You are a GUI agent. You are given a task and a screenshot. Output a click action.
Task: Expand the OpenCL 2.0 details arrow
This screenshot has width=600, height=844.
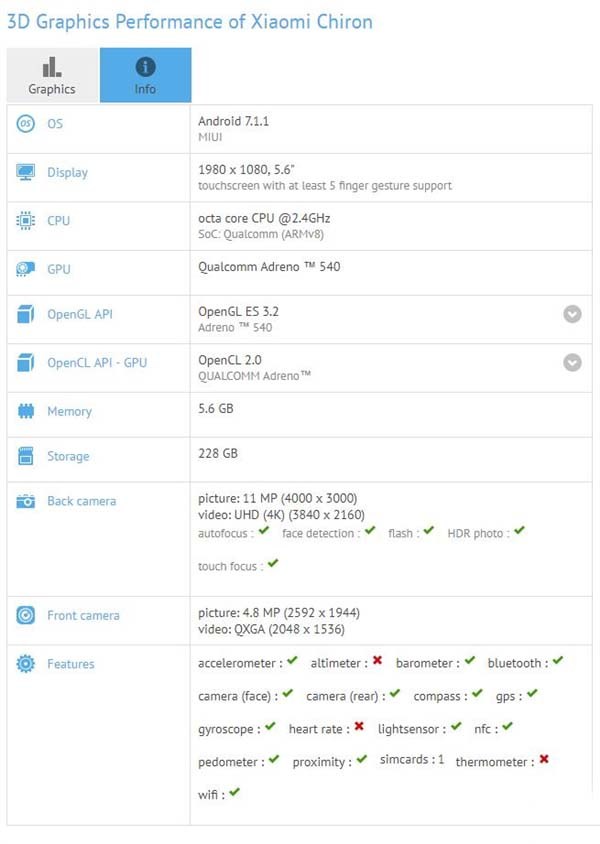[572, 362]
